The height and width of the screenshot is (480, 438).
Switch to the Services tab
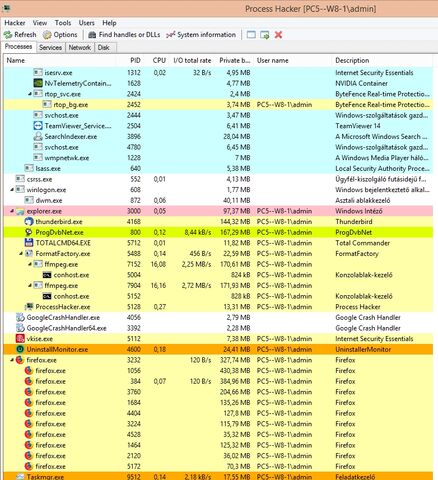point(50,48)
